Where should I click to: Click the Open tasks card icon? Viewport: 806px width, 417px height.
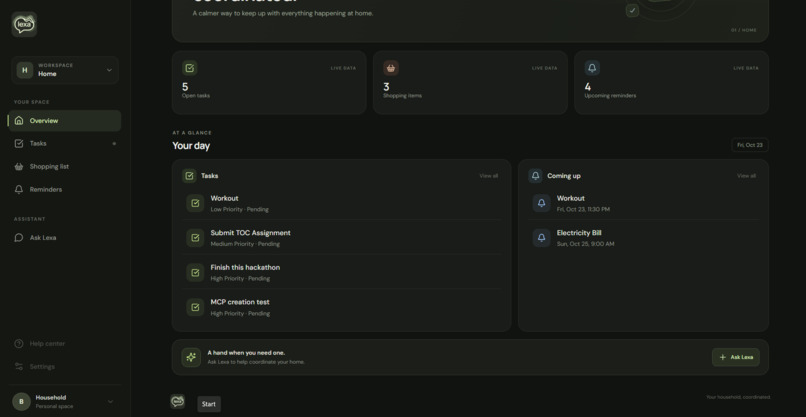(x=190, y=68)
